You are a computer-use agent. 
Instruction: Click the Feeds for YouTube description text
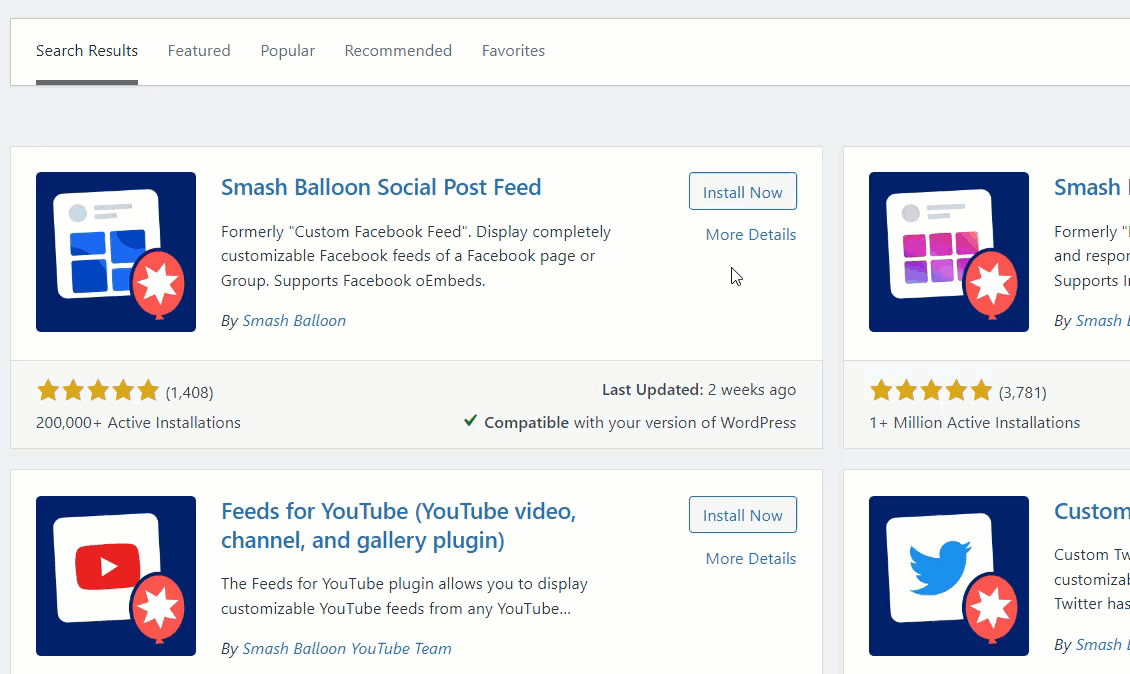(404, 596)
